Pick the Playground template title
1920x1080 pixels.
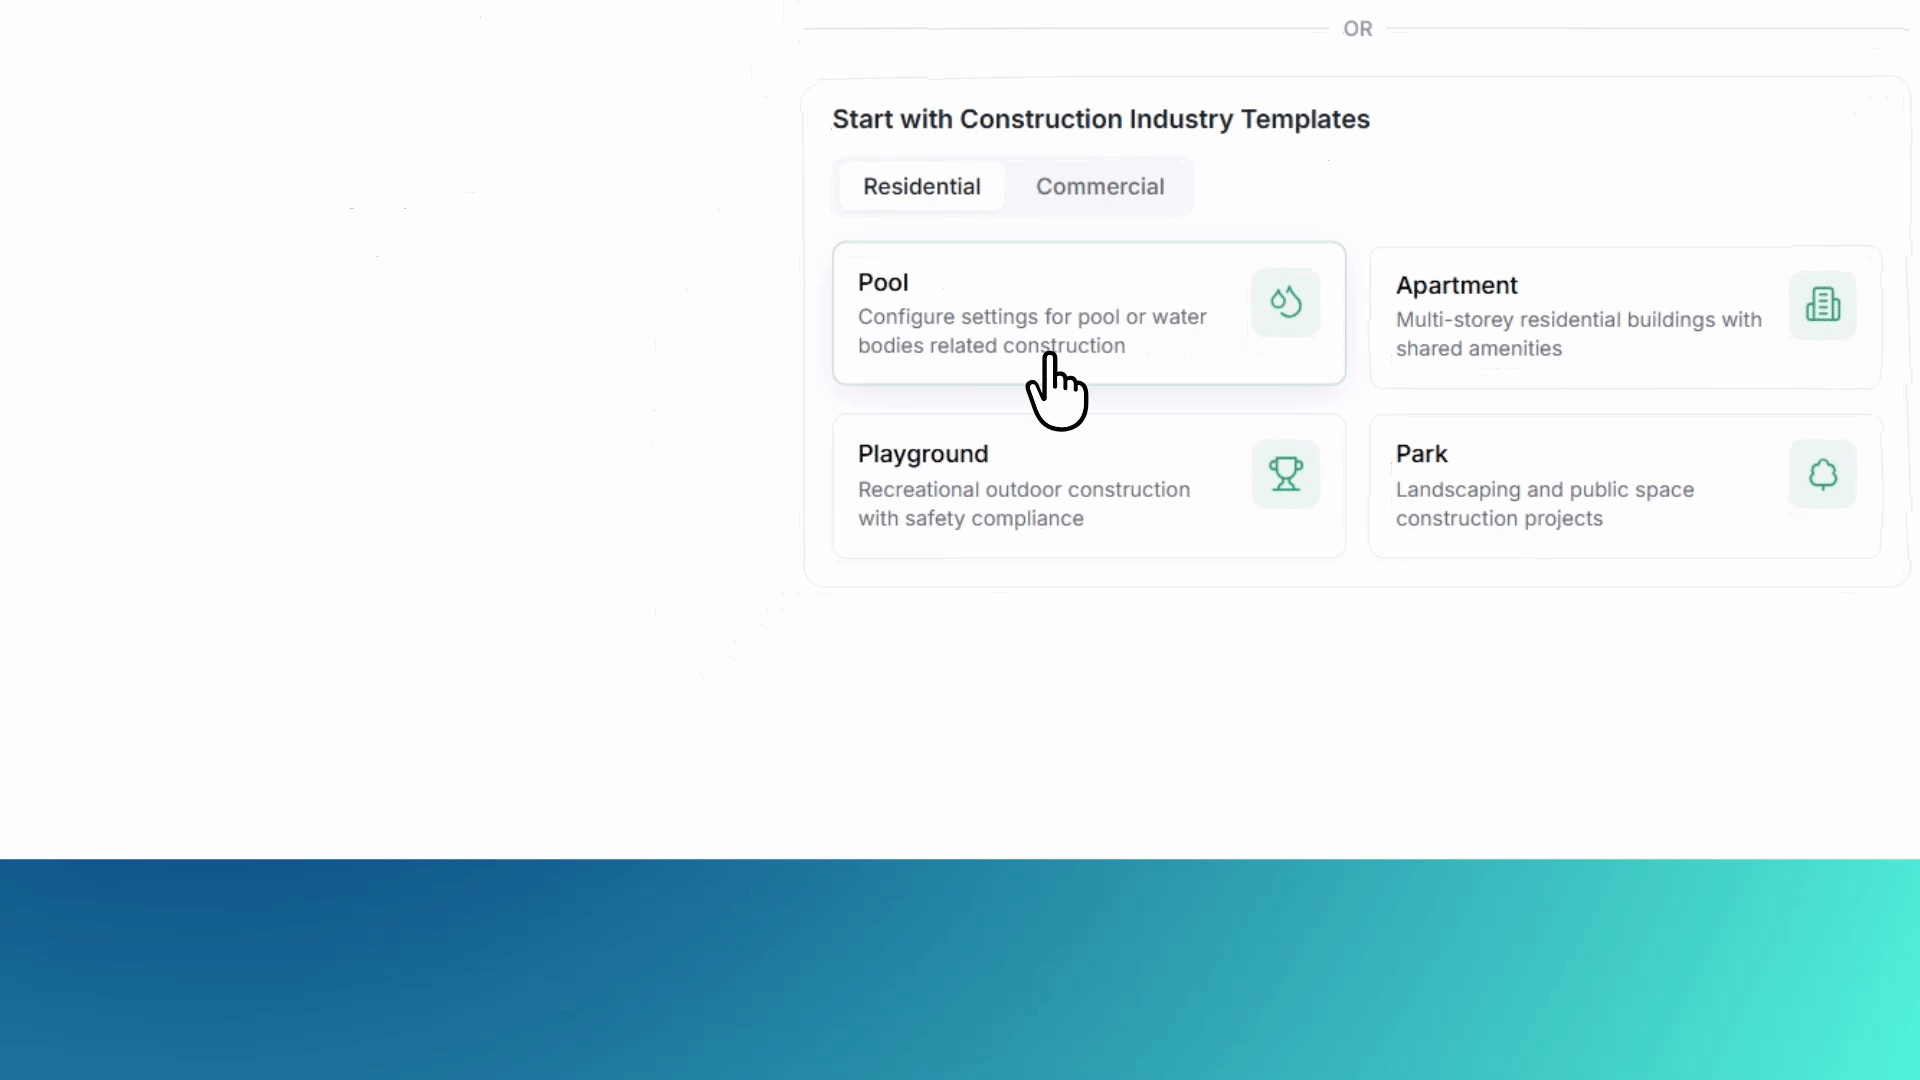click(x=923, y=455)
